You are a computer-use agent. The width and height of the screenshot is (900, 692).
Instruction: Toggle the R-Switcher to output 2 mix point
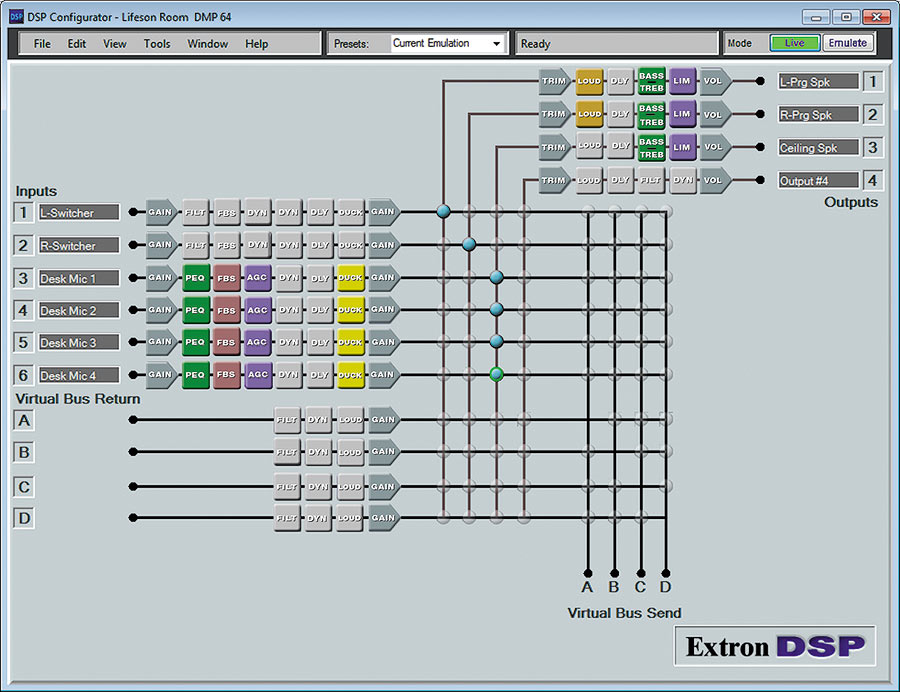pos(469,244)
